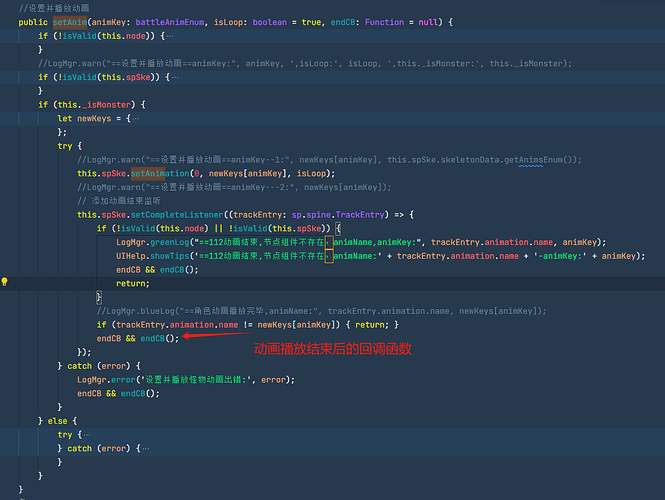665x500 pixels.
Task: Click the greenLog method on LogMgr
Action: [x=170, y=242]
